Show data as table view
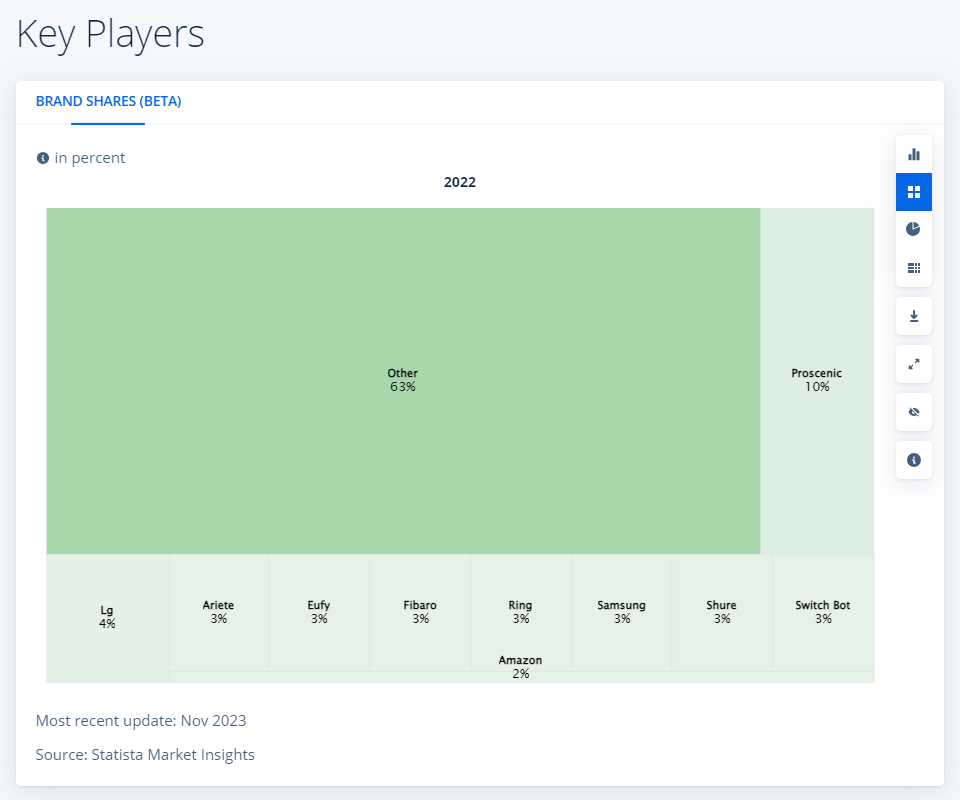 [x=913, y=268]
